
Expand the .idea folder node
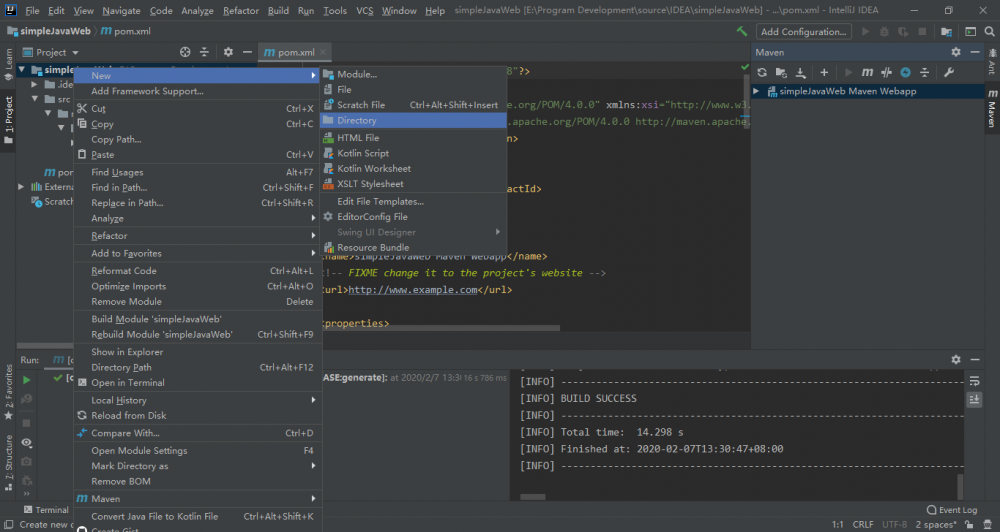35,84
